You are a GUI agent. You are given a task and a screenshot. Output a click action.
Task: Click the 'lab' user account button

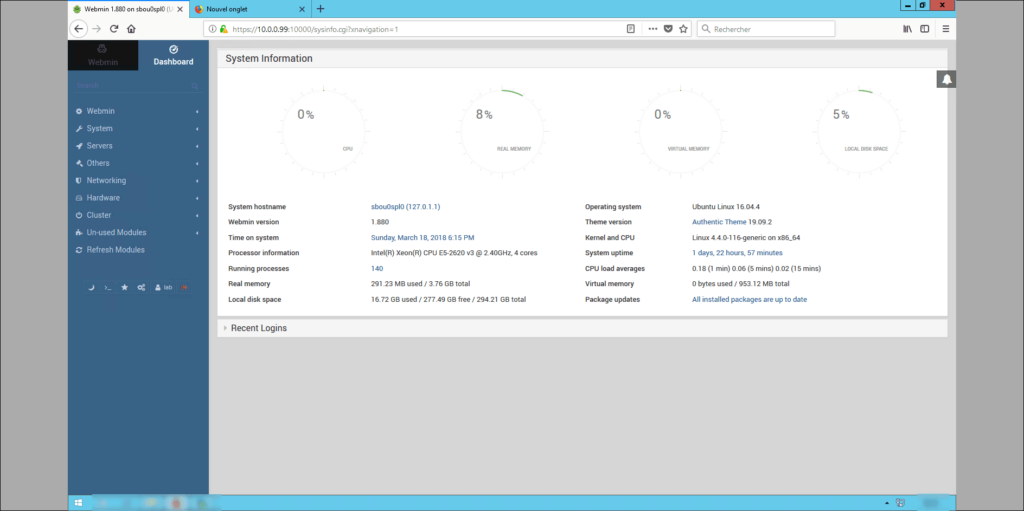[x=163, y=287]
